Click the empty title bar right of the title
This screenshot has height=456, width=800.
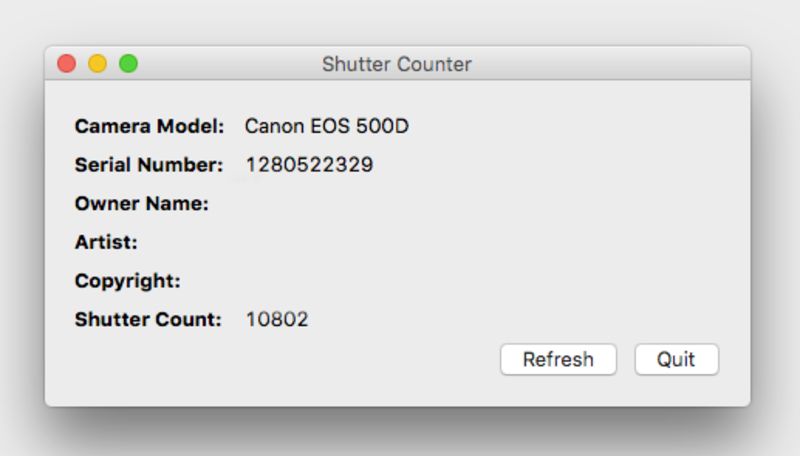click(x=620, y=64)
